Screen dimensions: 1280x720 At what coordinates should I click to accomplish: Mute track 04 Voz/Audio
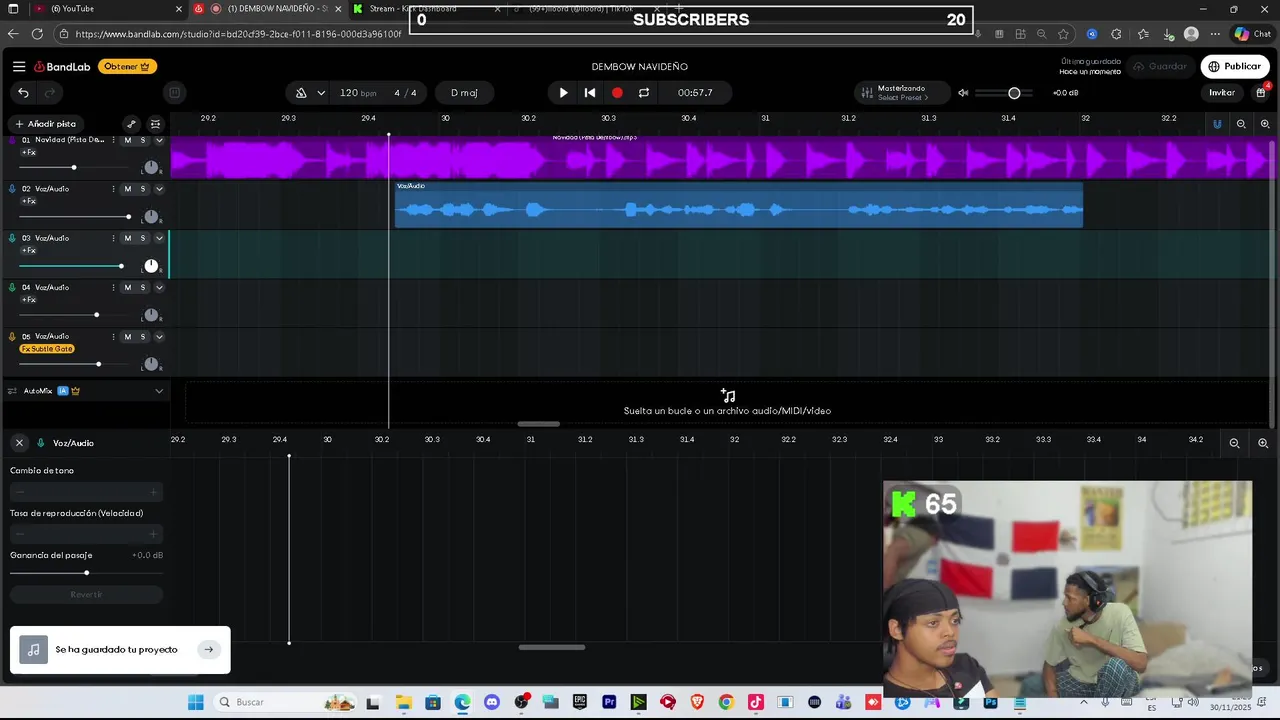127,288
